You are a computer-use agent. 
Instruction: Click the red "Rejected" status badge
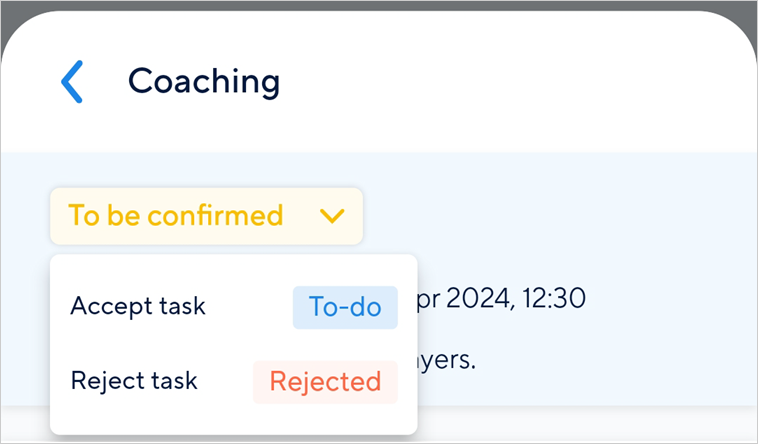tap(325, 382)
